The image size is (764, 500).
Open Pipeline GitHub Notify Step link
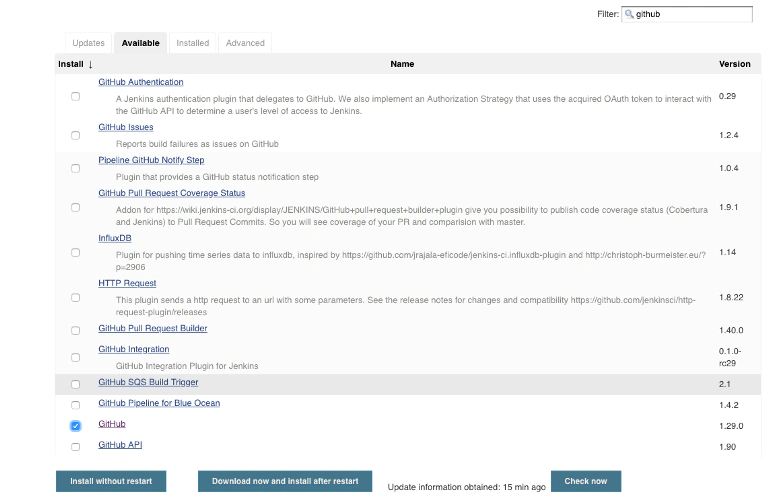tap(151, 160)
